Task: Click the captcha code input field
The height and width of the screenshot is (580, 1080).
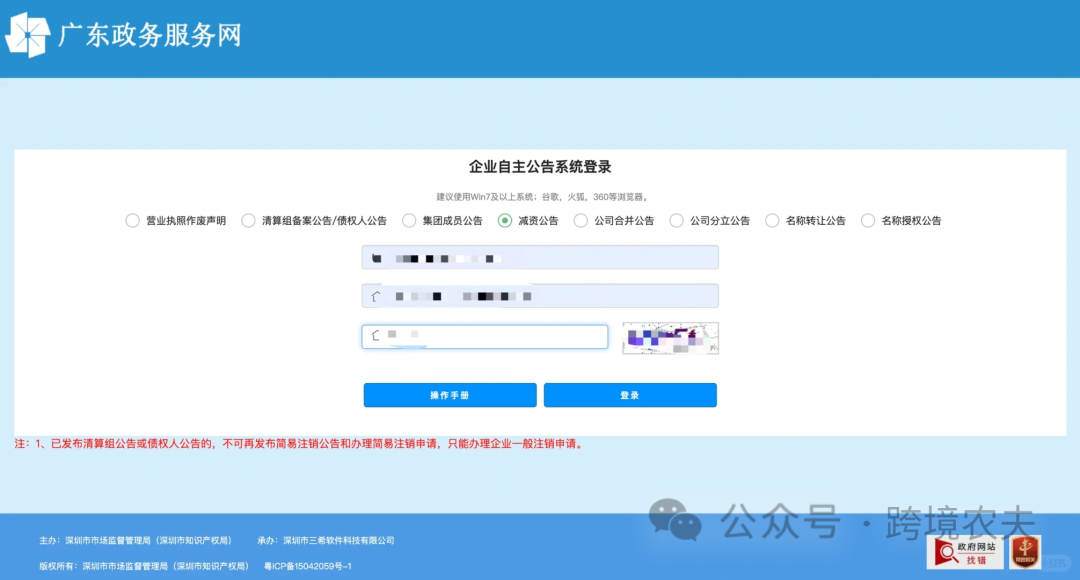Action: [x=485, y=337]
